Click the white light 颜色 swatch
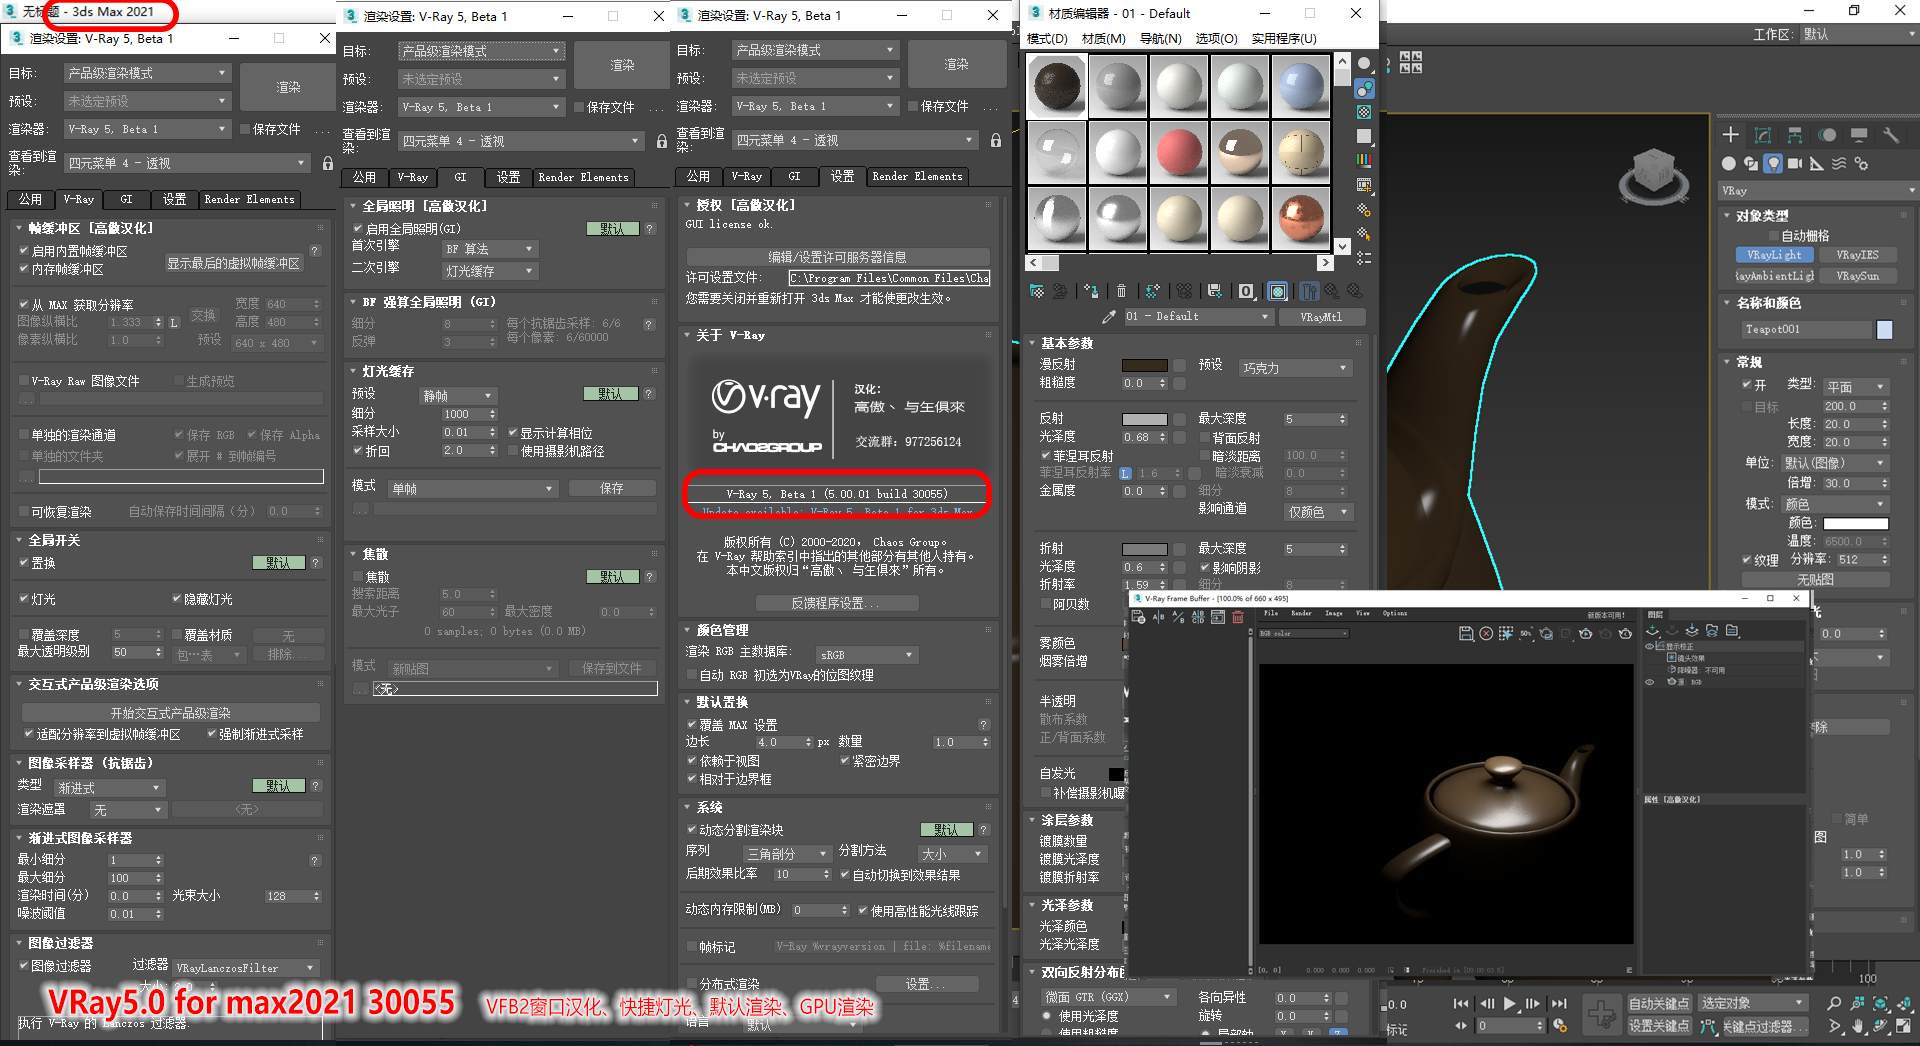This screenshot has height=1046, width=1920. [1855, 523]
